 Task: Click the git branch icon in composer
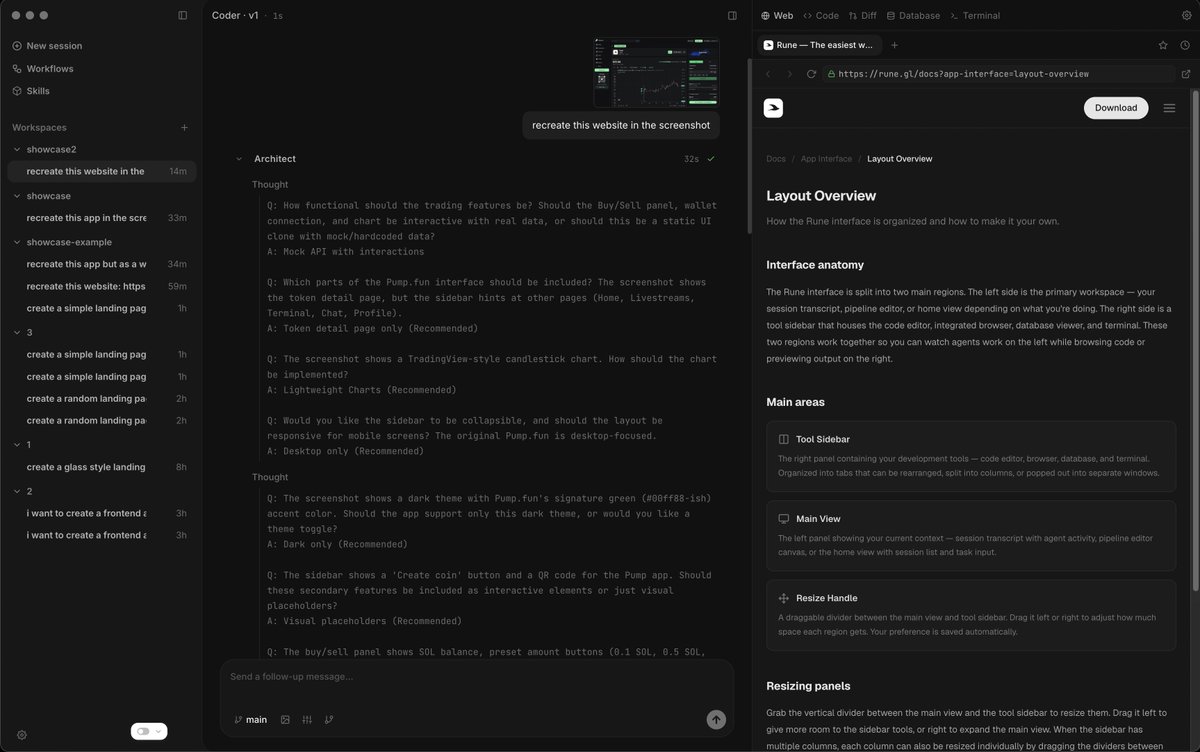point(329,720)
